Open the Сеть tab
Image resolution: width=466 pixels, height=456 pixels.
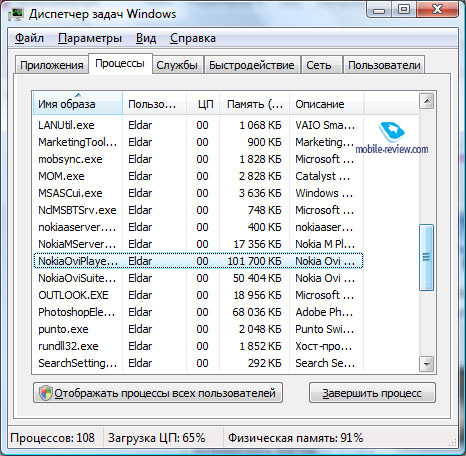(319, 65)
